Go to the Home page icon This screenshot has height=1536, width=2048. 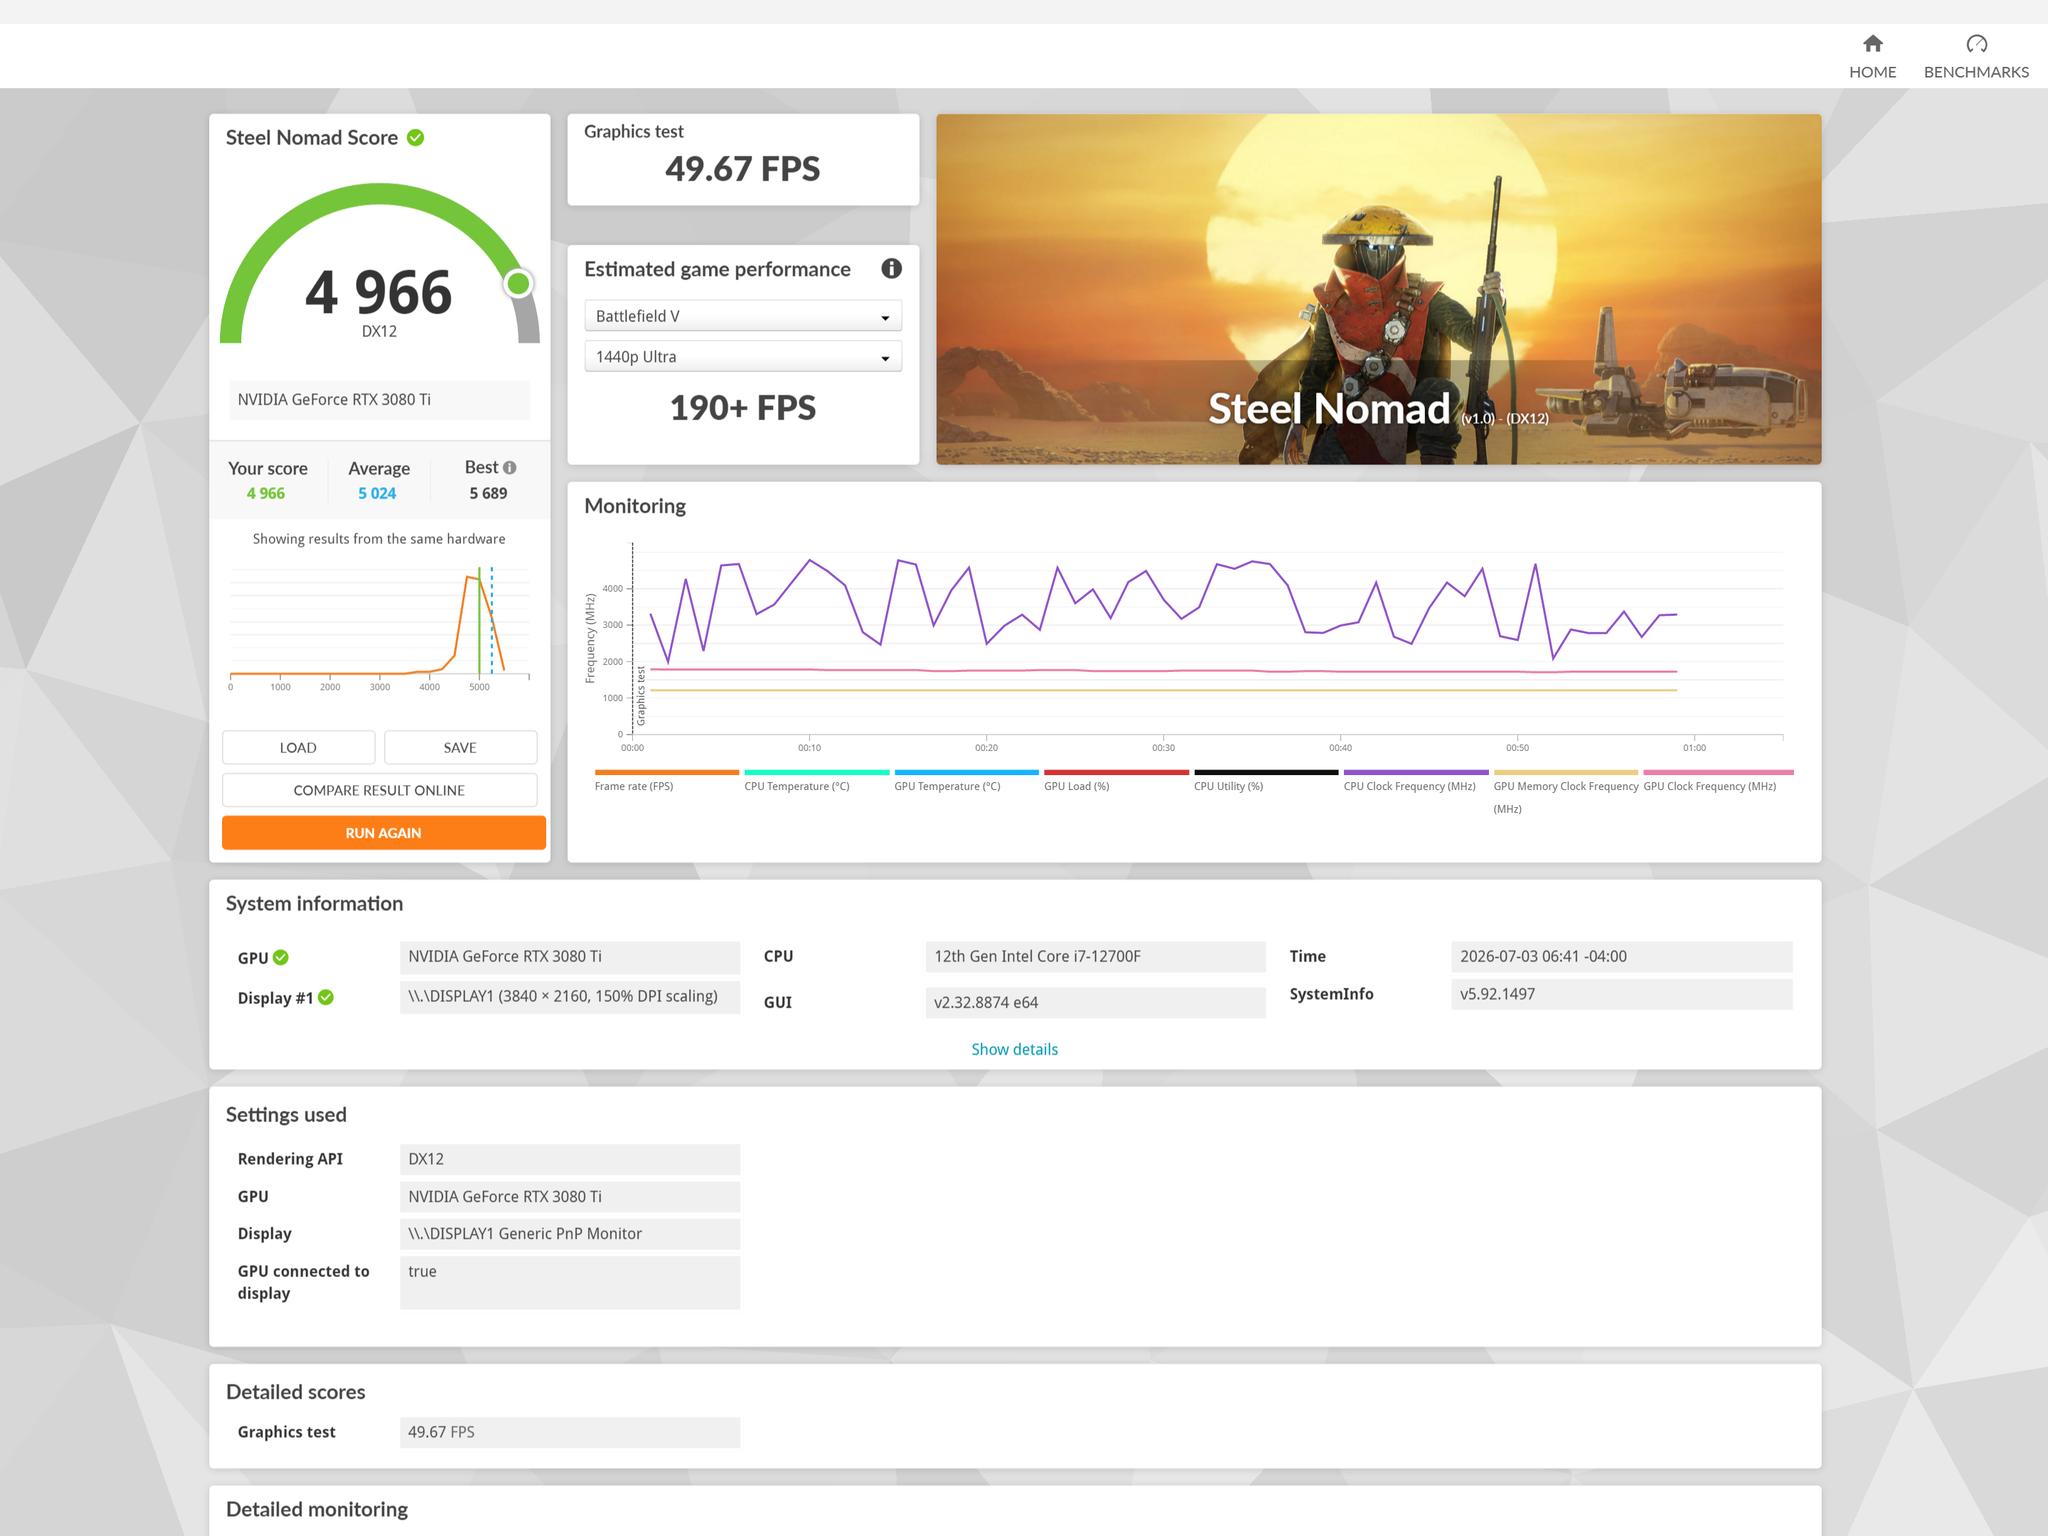1872,43
